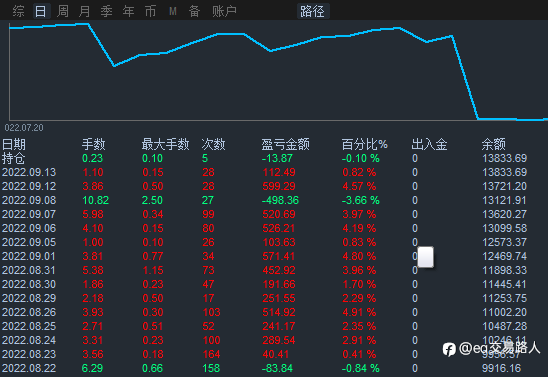Click the 13721.20 balance value

[505, 186]
